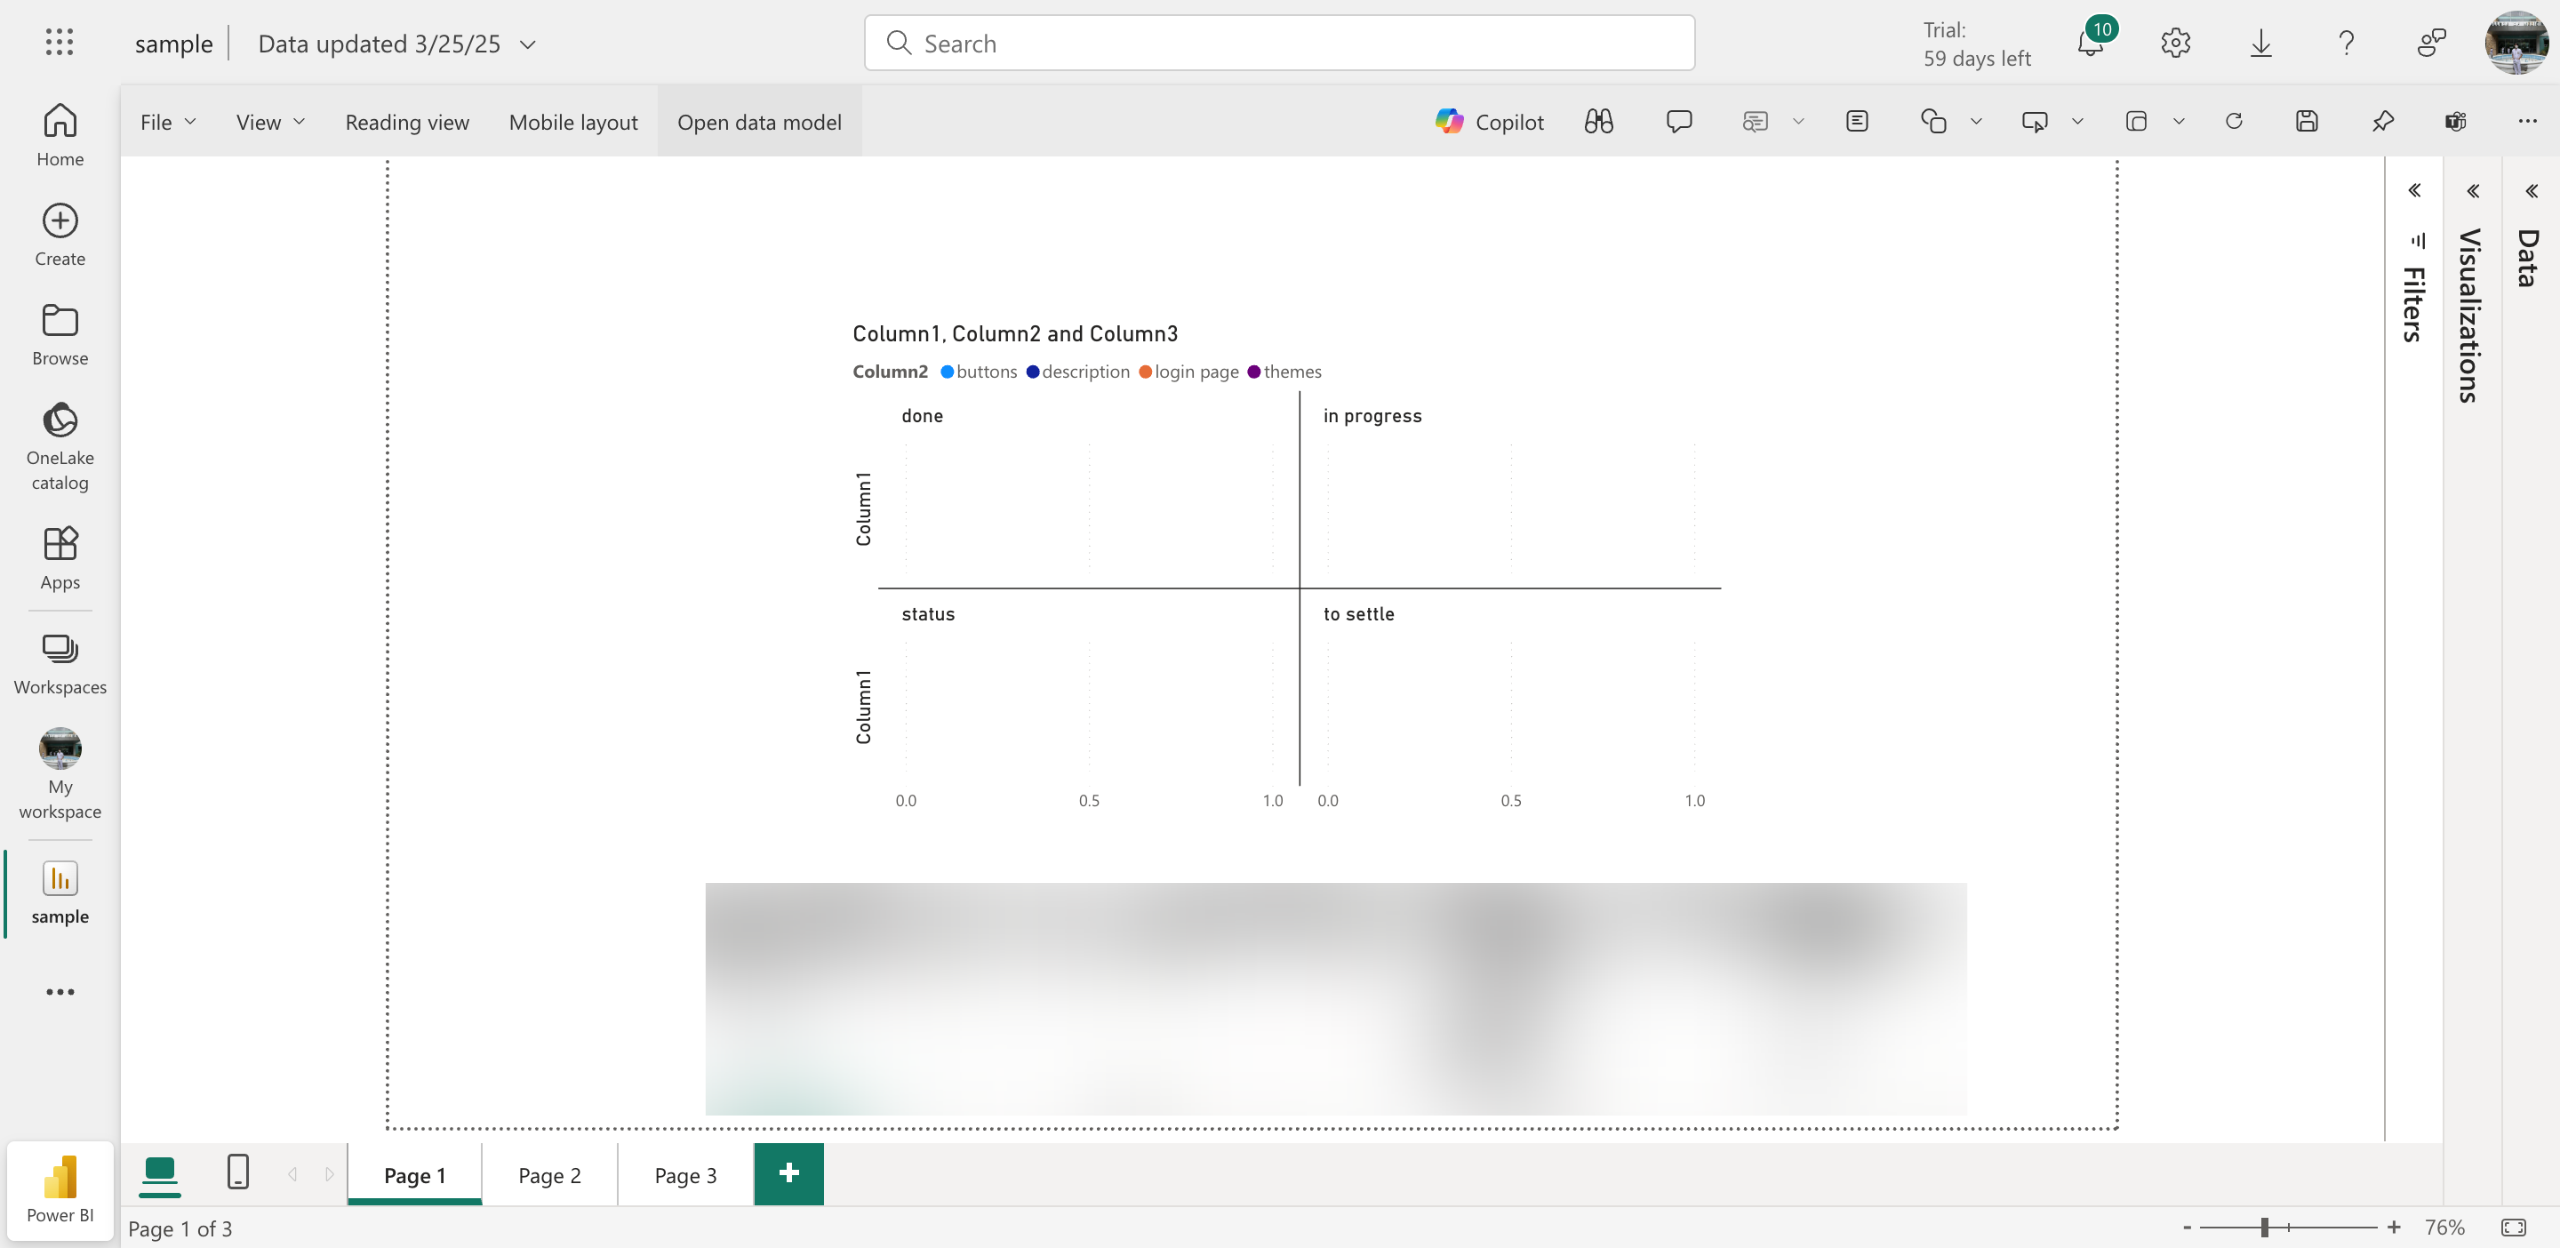This screenshot has width=2560, height=1248.
Task: Open OneLake catalog in sidebar
Action: pos(60,447)
